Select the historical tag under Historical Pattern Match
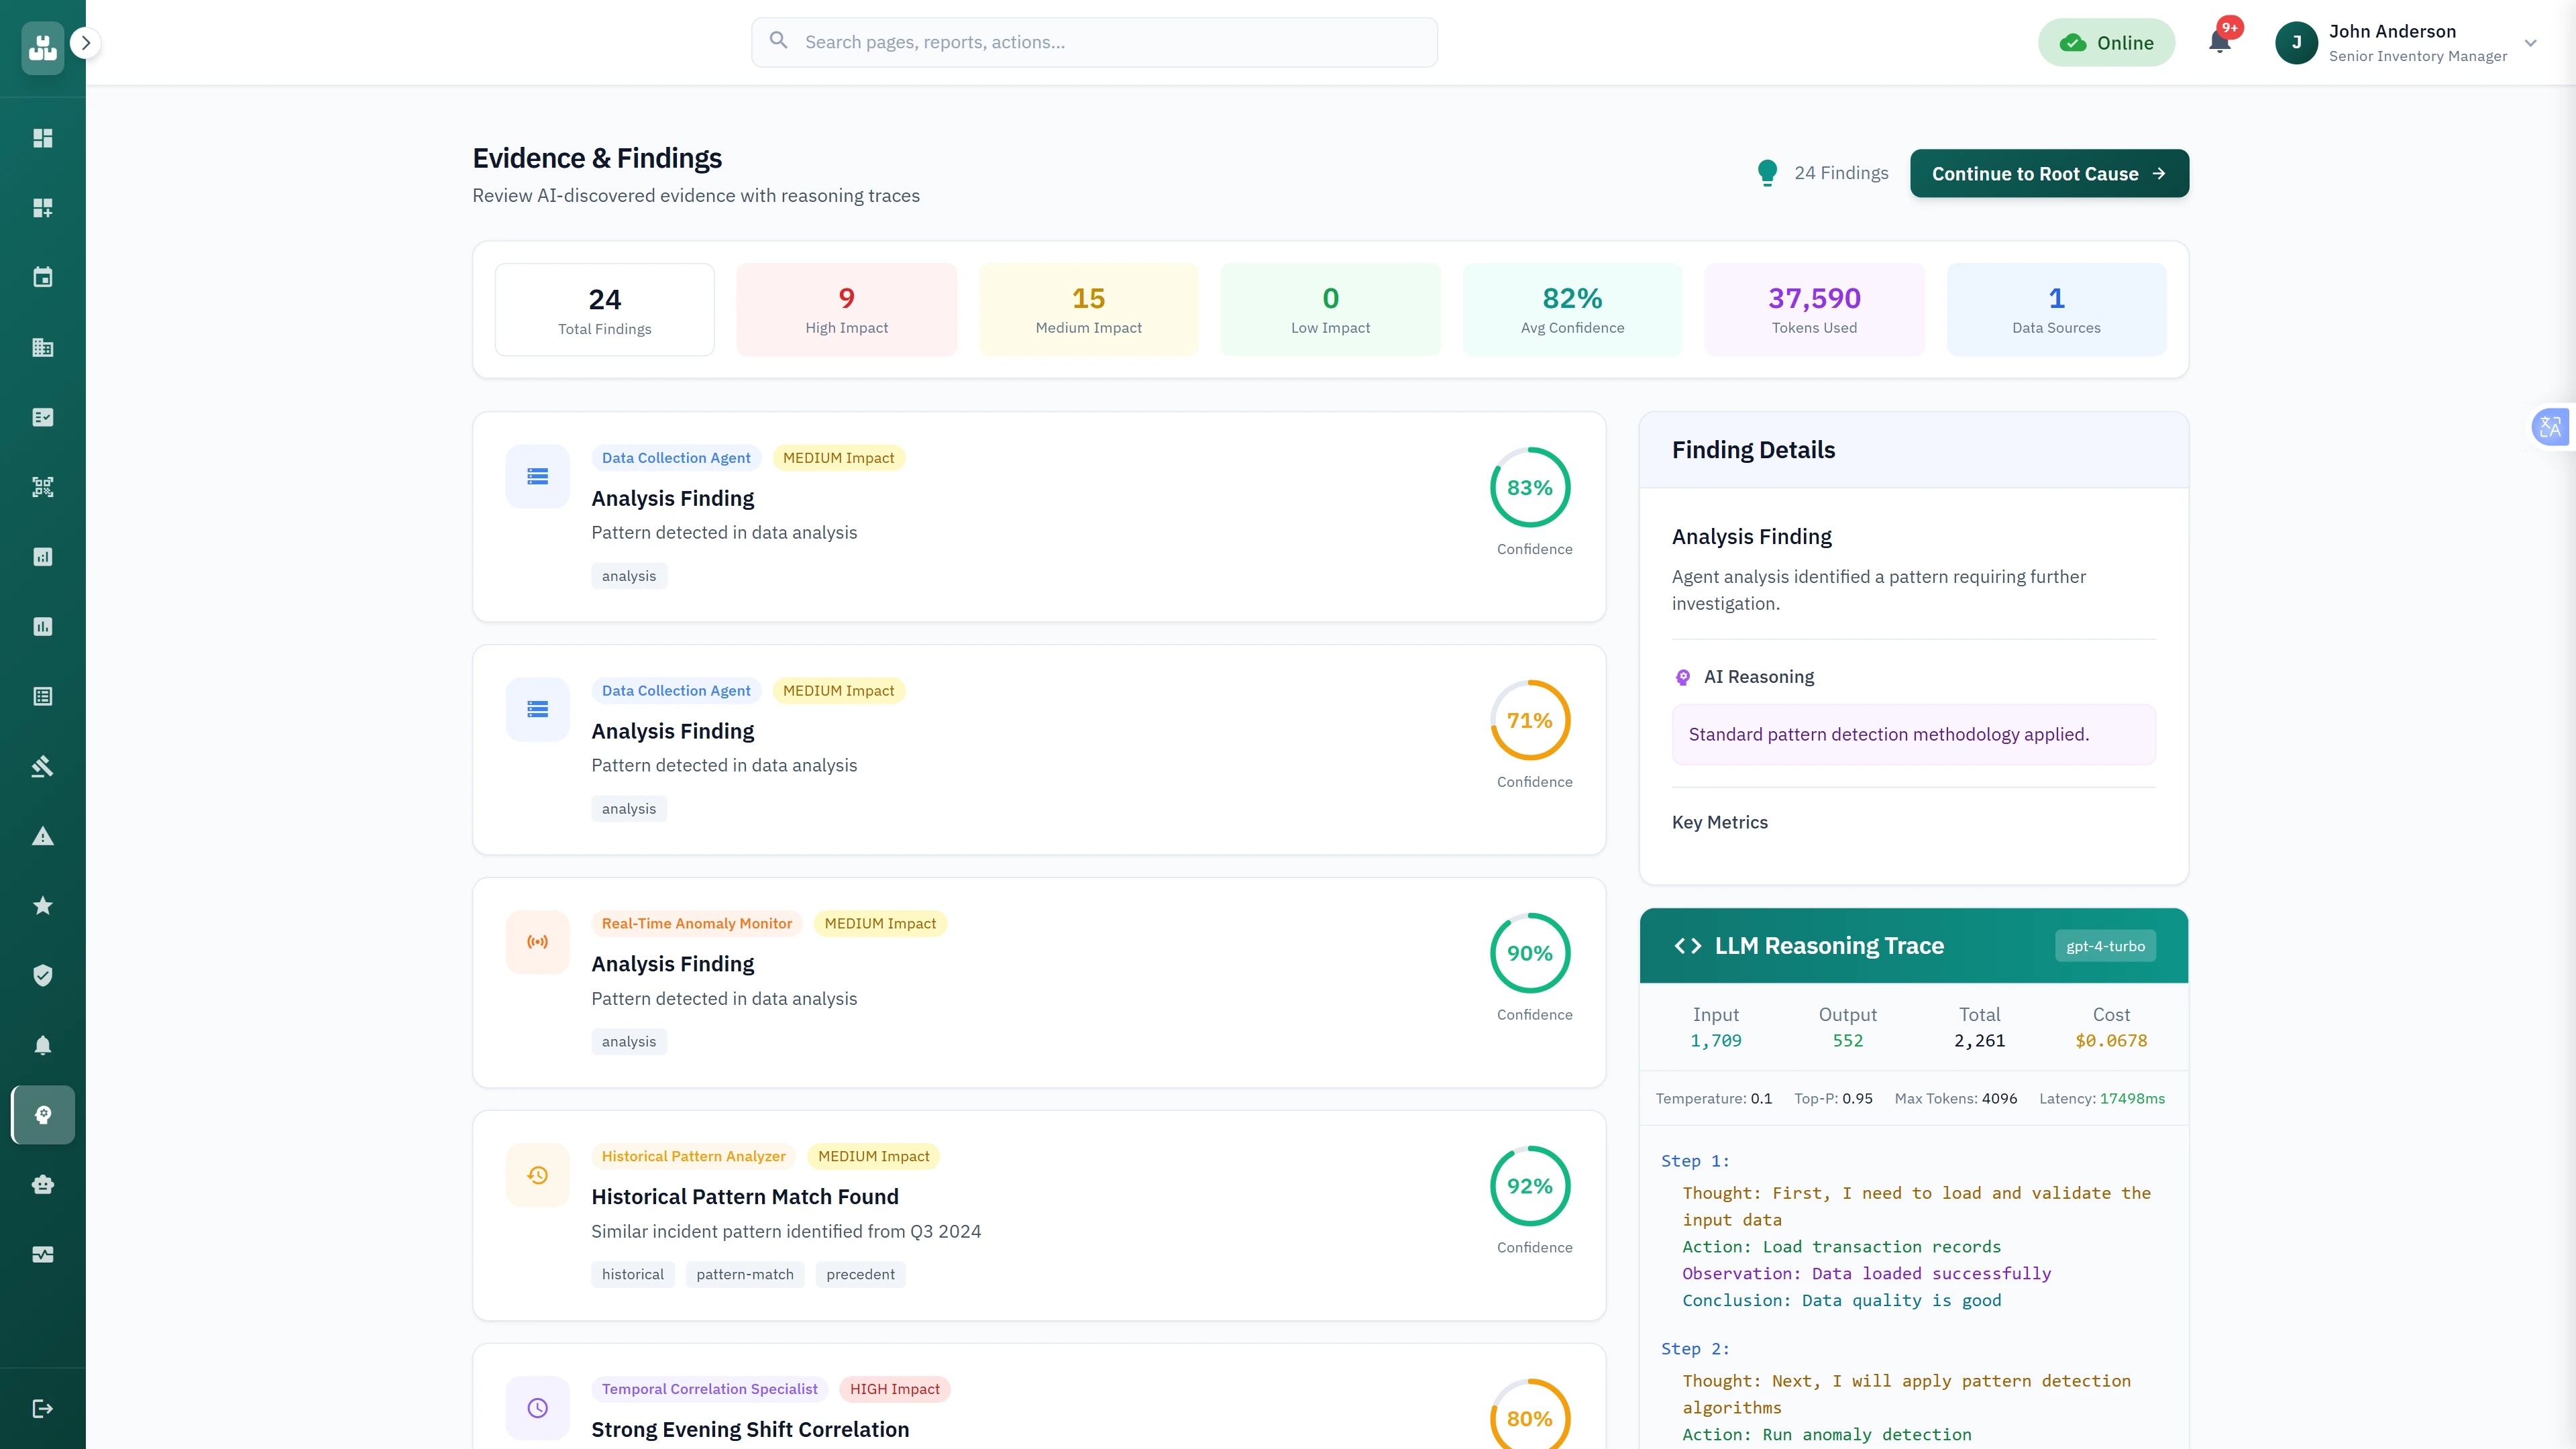 click(x=632, y=1274)
